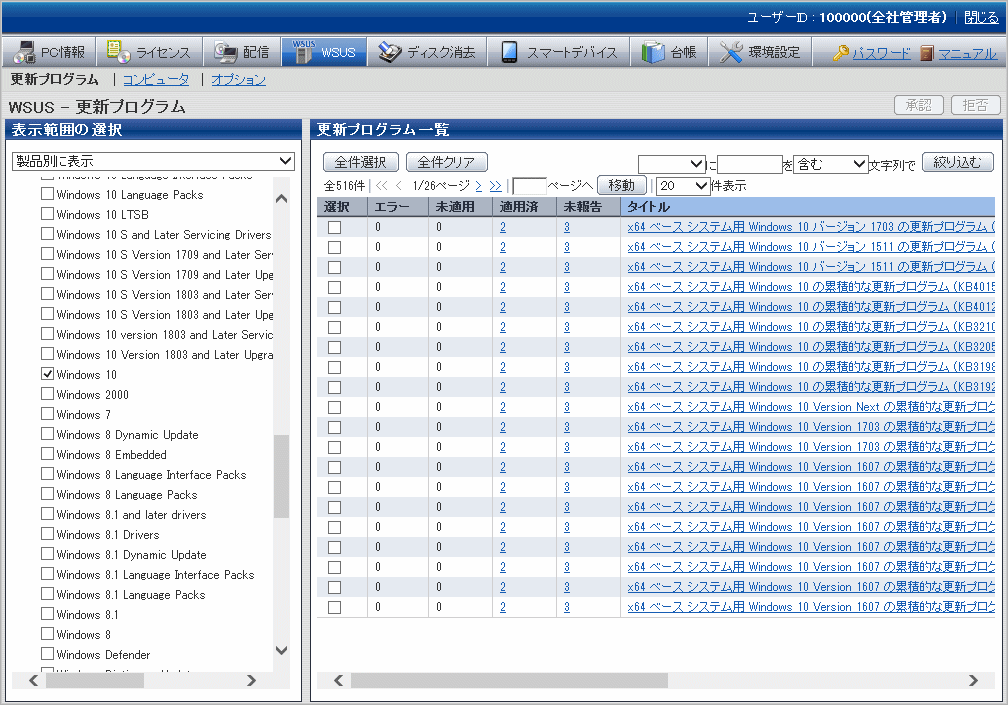Click the update list horizontal scrollbar thumb

(509, 680)
